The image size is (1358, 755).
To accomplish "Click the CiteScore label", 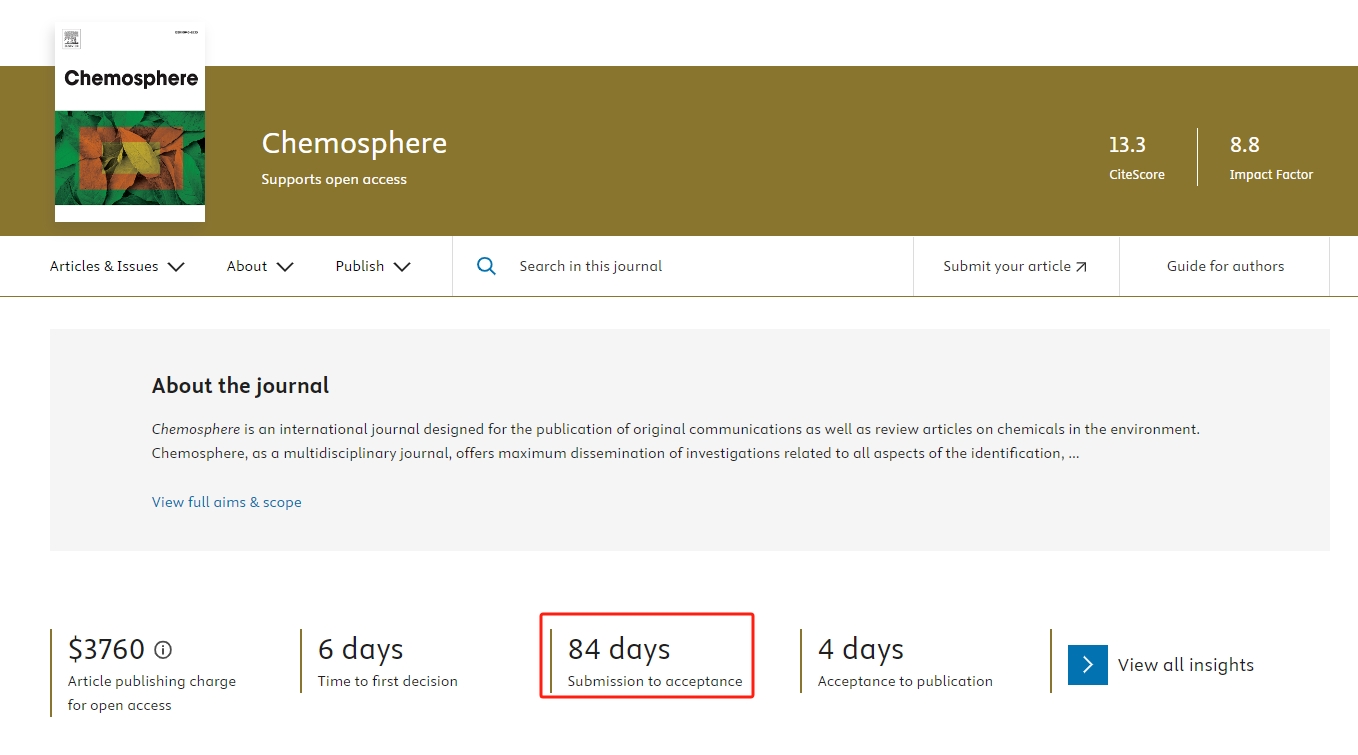I will pyautogui.click(x=1137, y=174).
